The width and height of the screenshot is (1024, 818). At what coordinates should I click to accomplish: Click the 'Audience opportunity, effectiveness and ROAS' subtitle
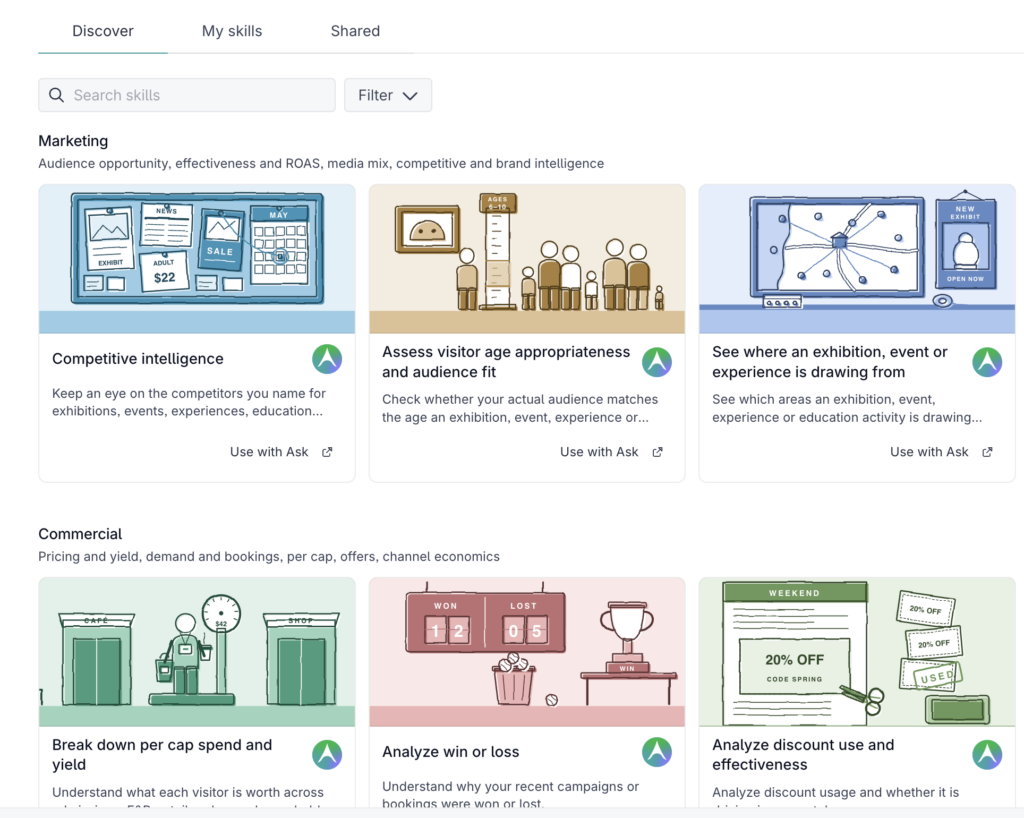(x=321, y=163)
